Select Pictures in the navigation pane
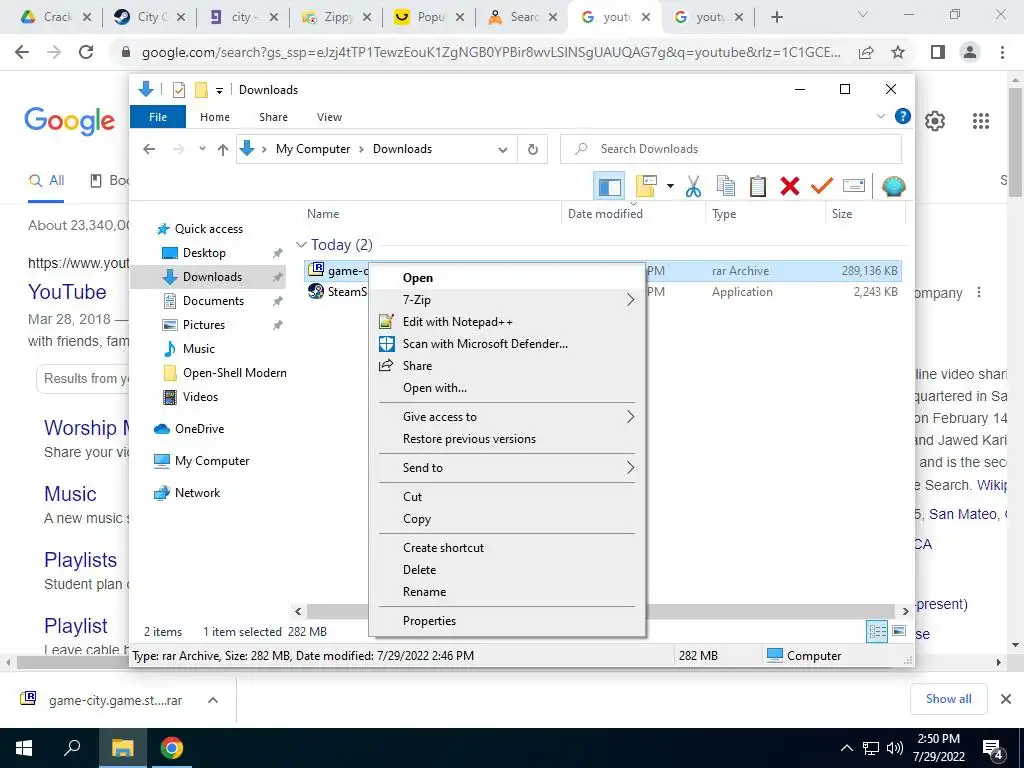Viewport: 1024px width, 768px height. click(x=204, y=325)
